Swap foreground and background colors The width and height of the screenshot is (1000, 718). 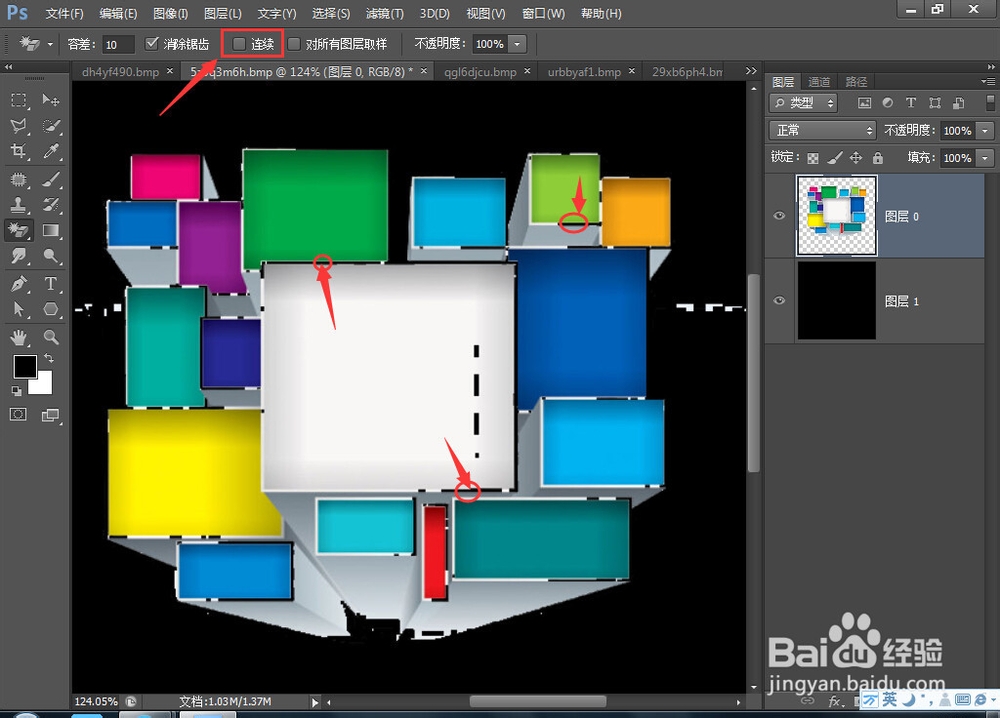pyautogui.click(x=49, y=358)
